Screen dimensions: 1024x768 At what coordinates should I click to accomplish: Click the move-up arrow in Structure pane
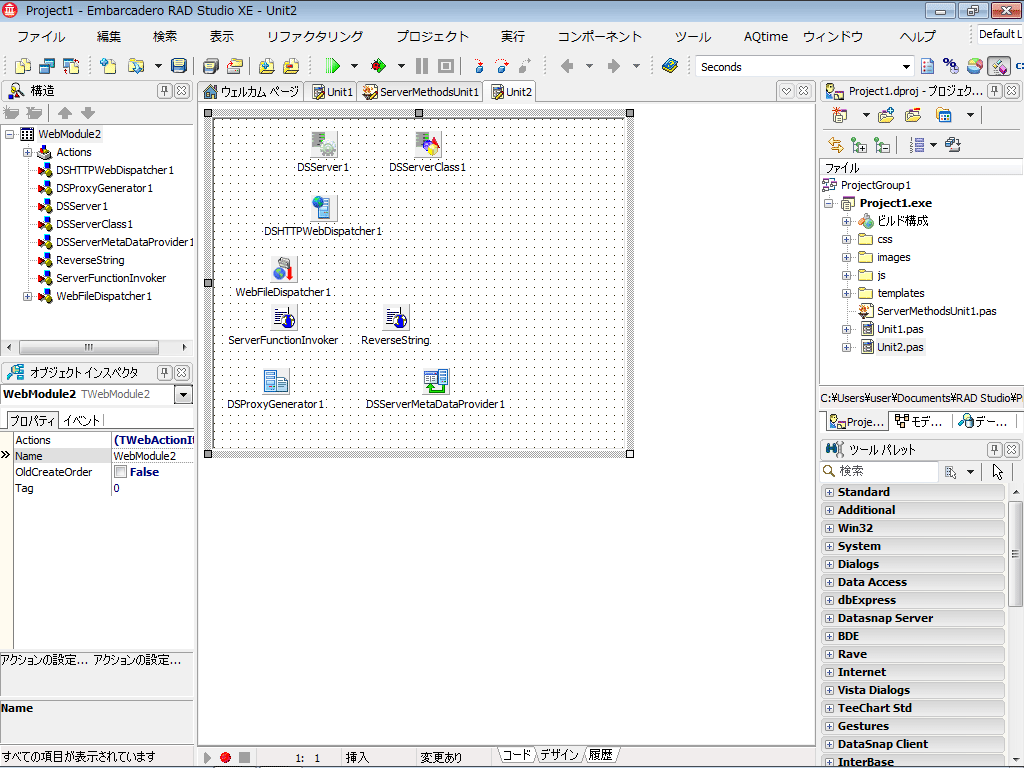[65, 113]
